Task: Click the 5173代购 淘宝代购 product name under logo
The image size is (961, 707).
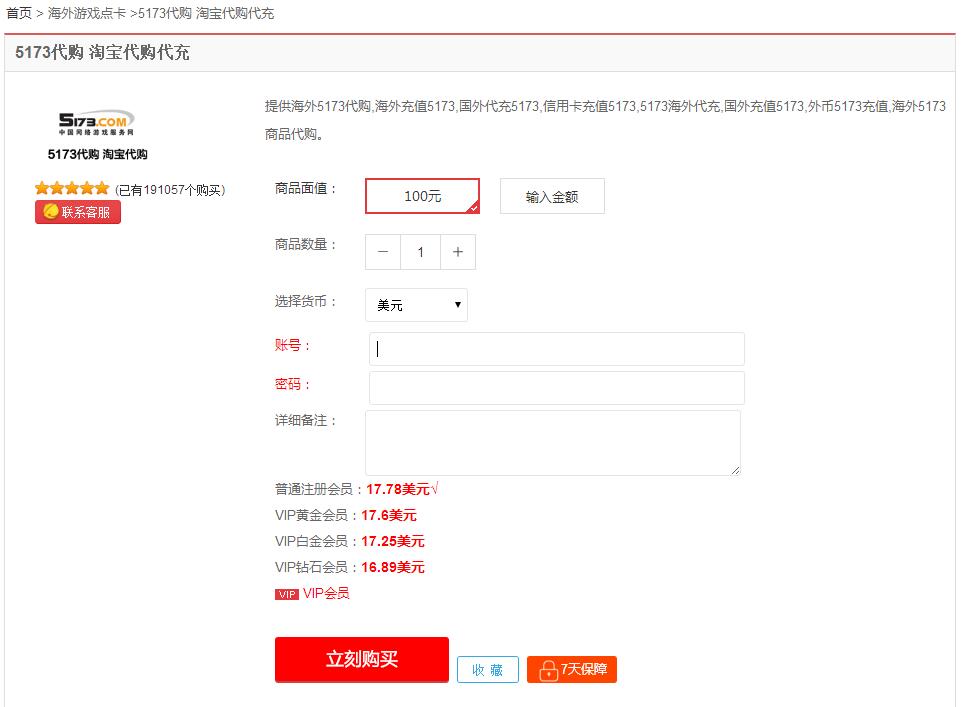Action: coord(97,154)
